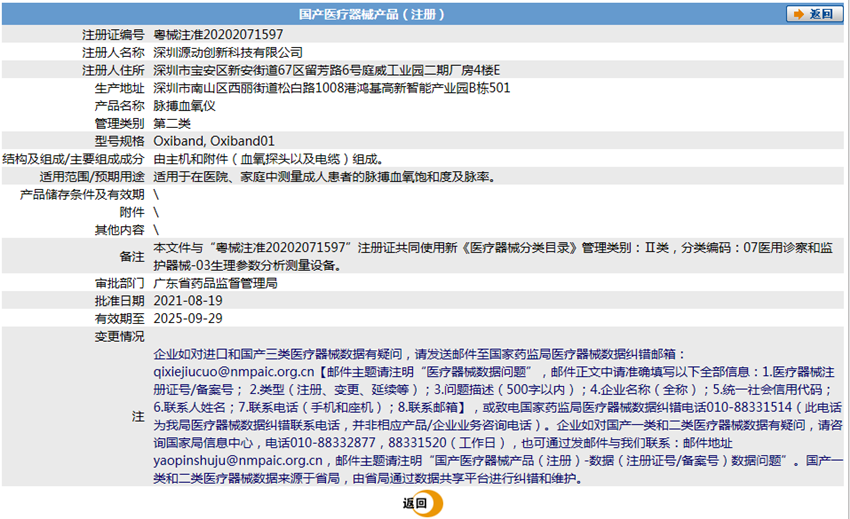Screen dimensions: 850x519
Task: Click approval date 2021-08-19
Action: [188, 301]
